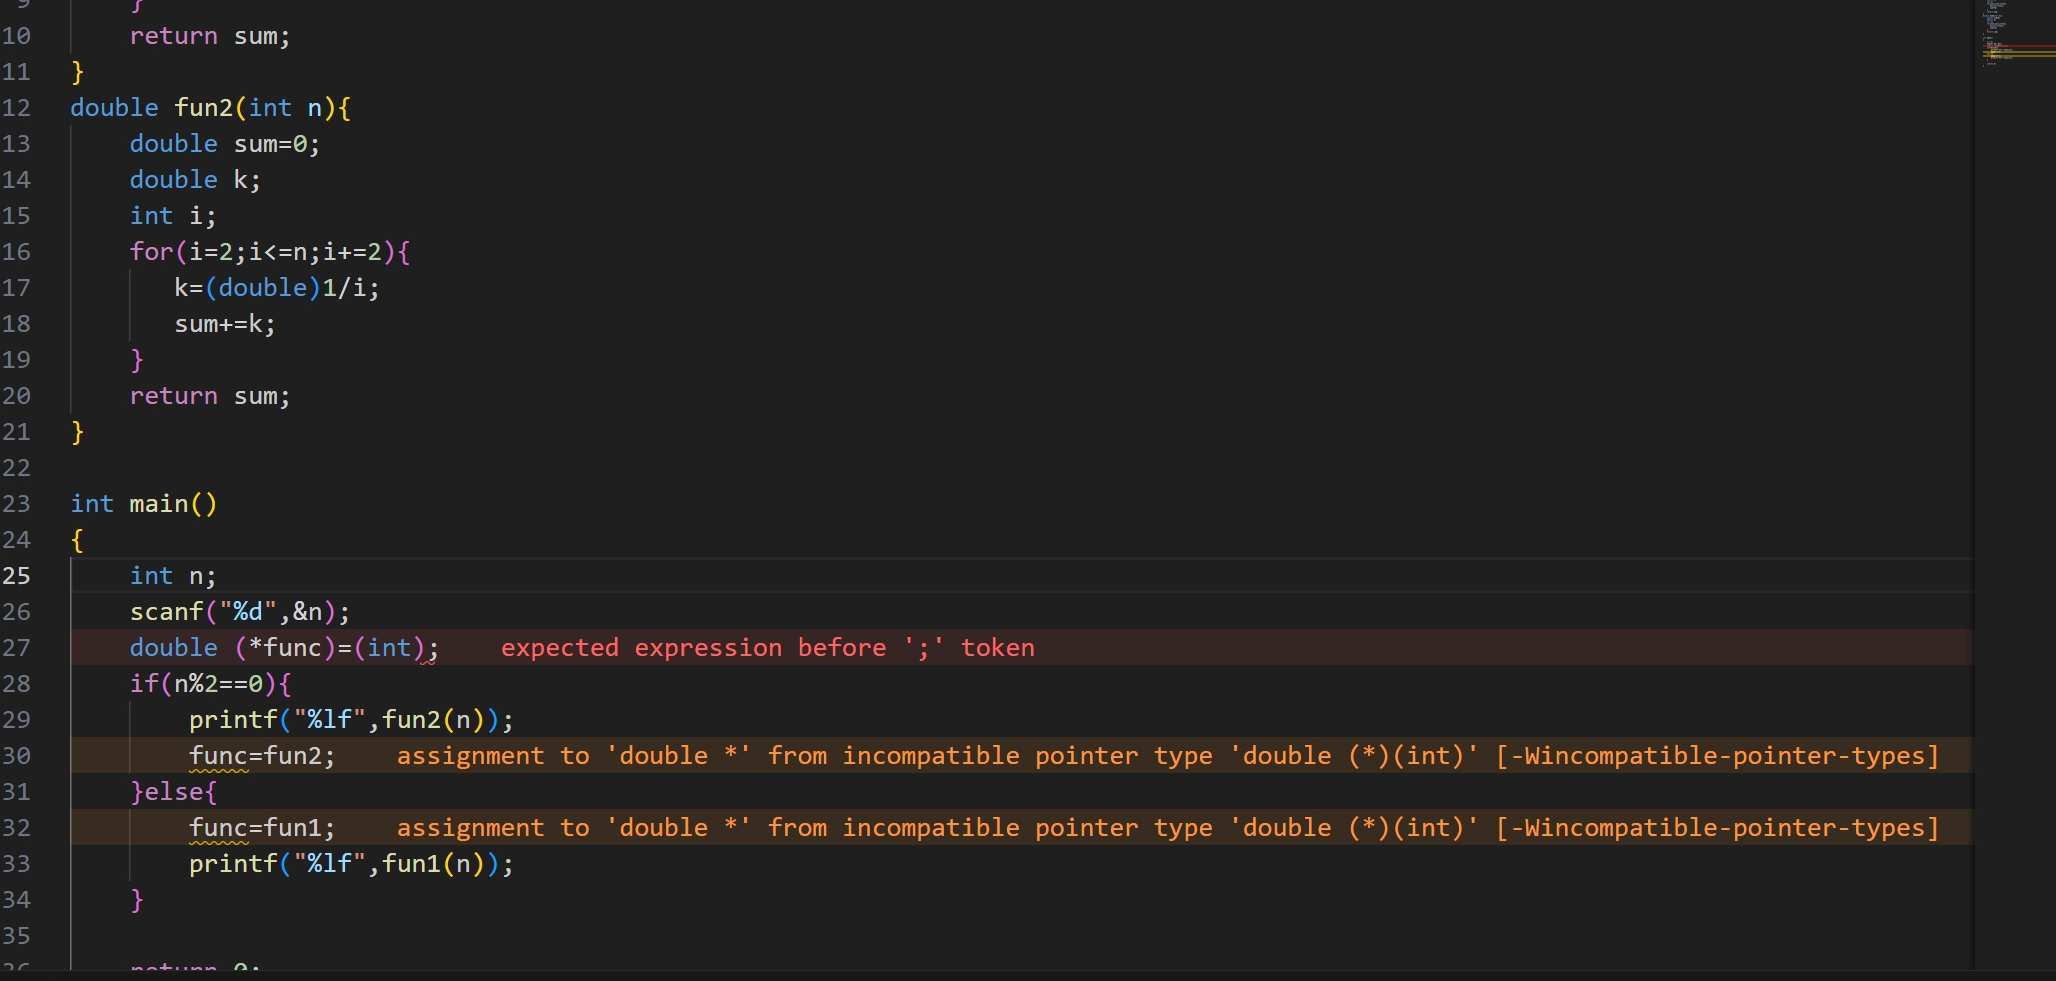2056x981 pixels.
Task: Click line number 30 in gutter
Action: [x=16, y=756]
